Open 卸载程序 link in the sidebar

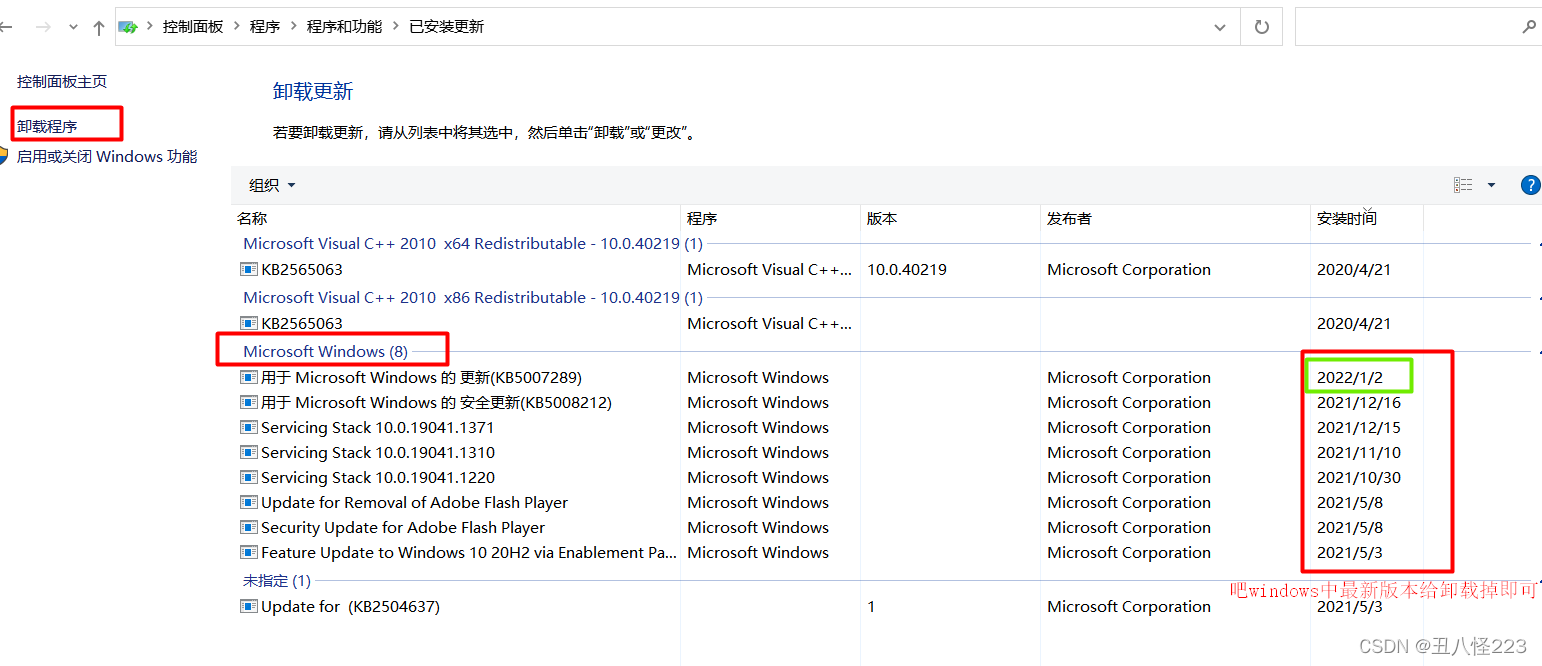tap(47, 126)
